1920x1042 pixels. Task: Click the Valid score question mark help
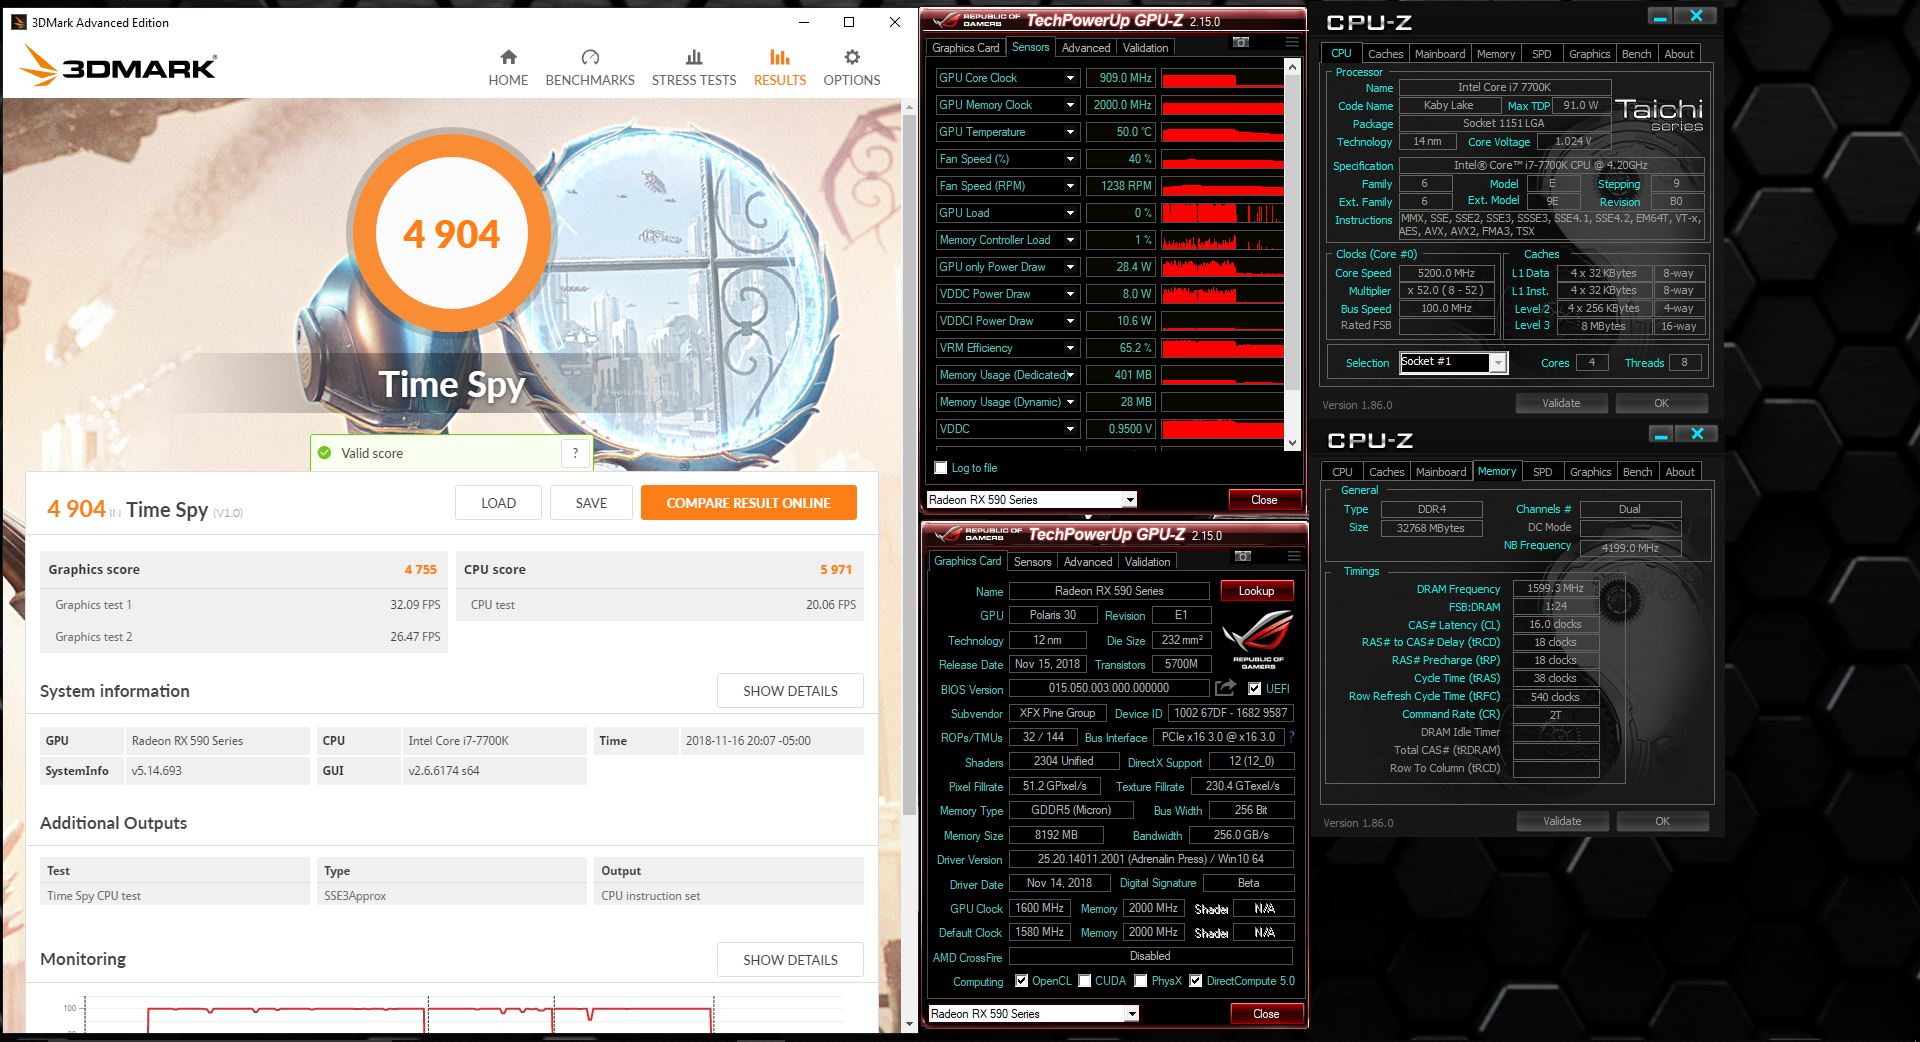point(575,453)
